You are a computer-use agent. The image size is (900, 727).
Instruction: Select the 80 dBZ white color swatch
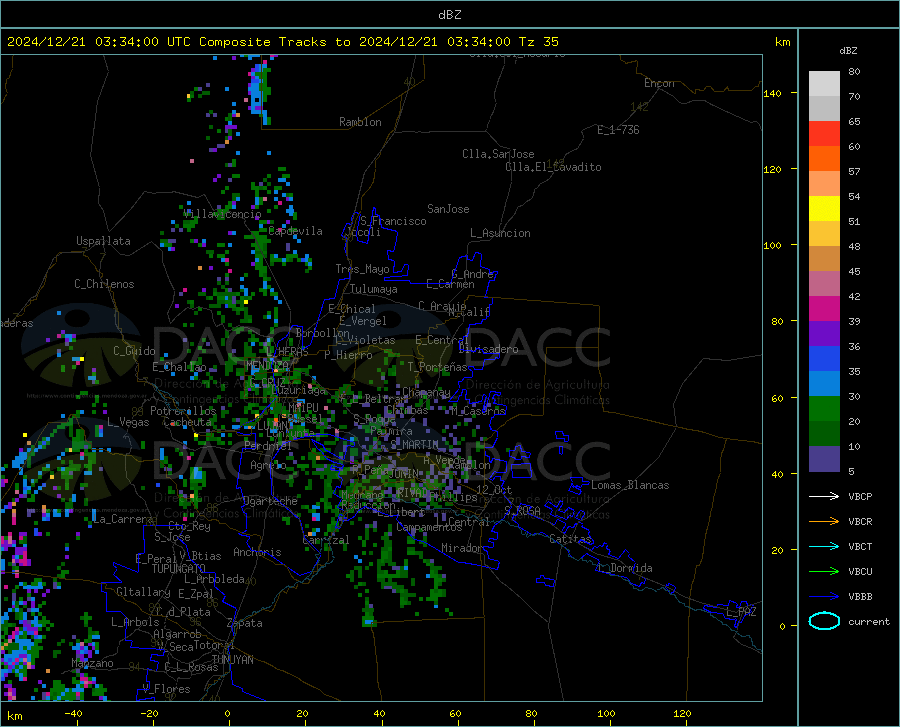coord(824,84)
